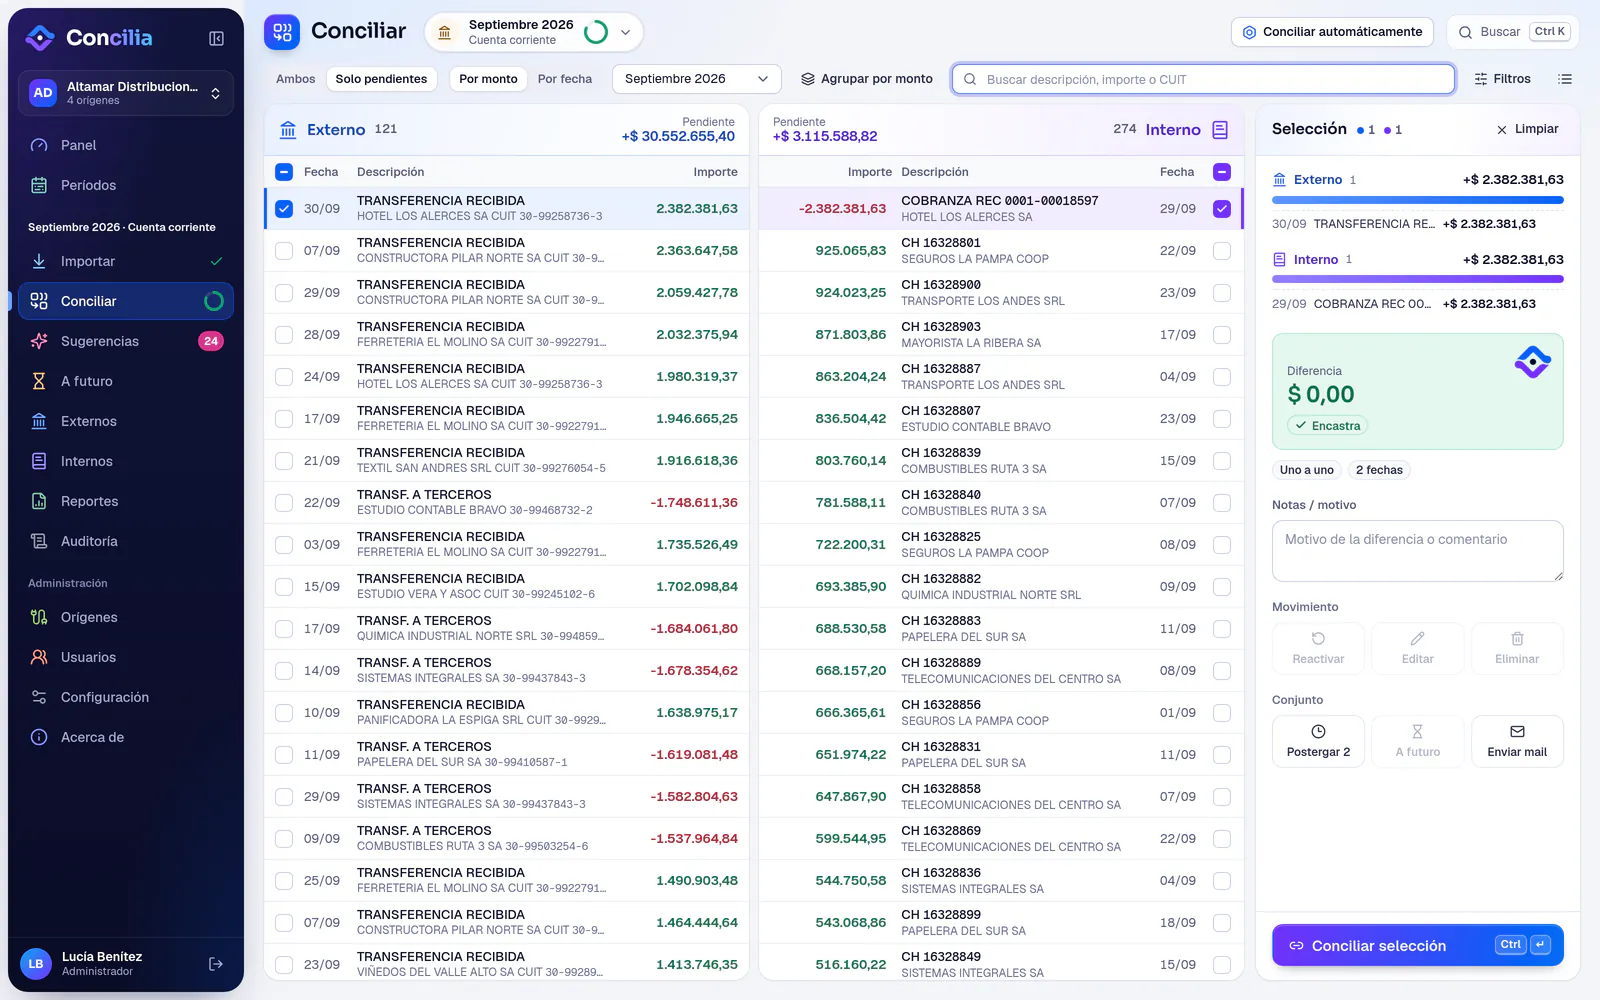Go to Externos bank section
The image size is (1600, 1000).
coord(126,421)
